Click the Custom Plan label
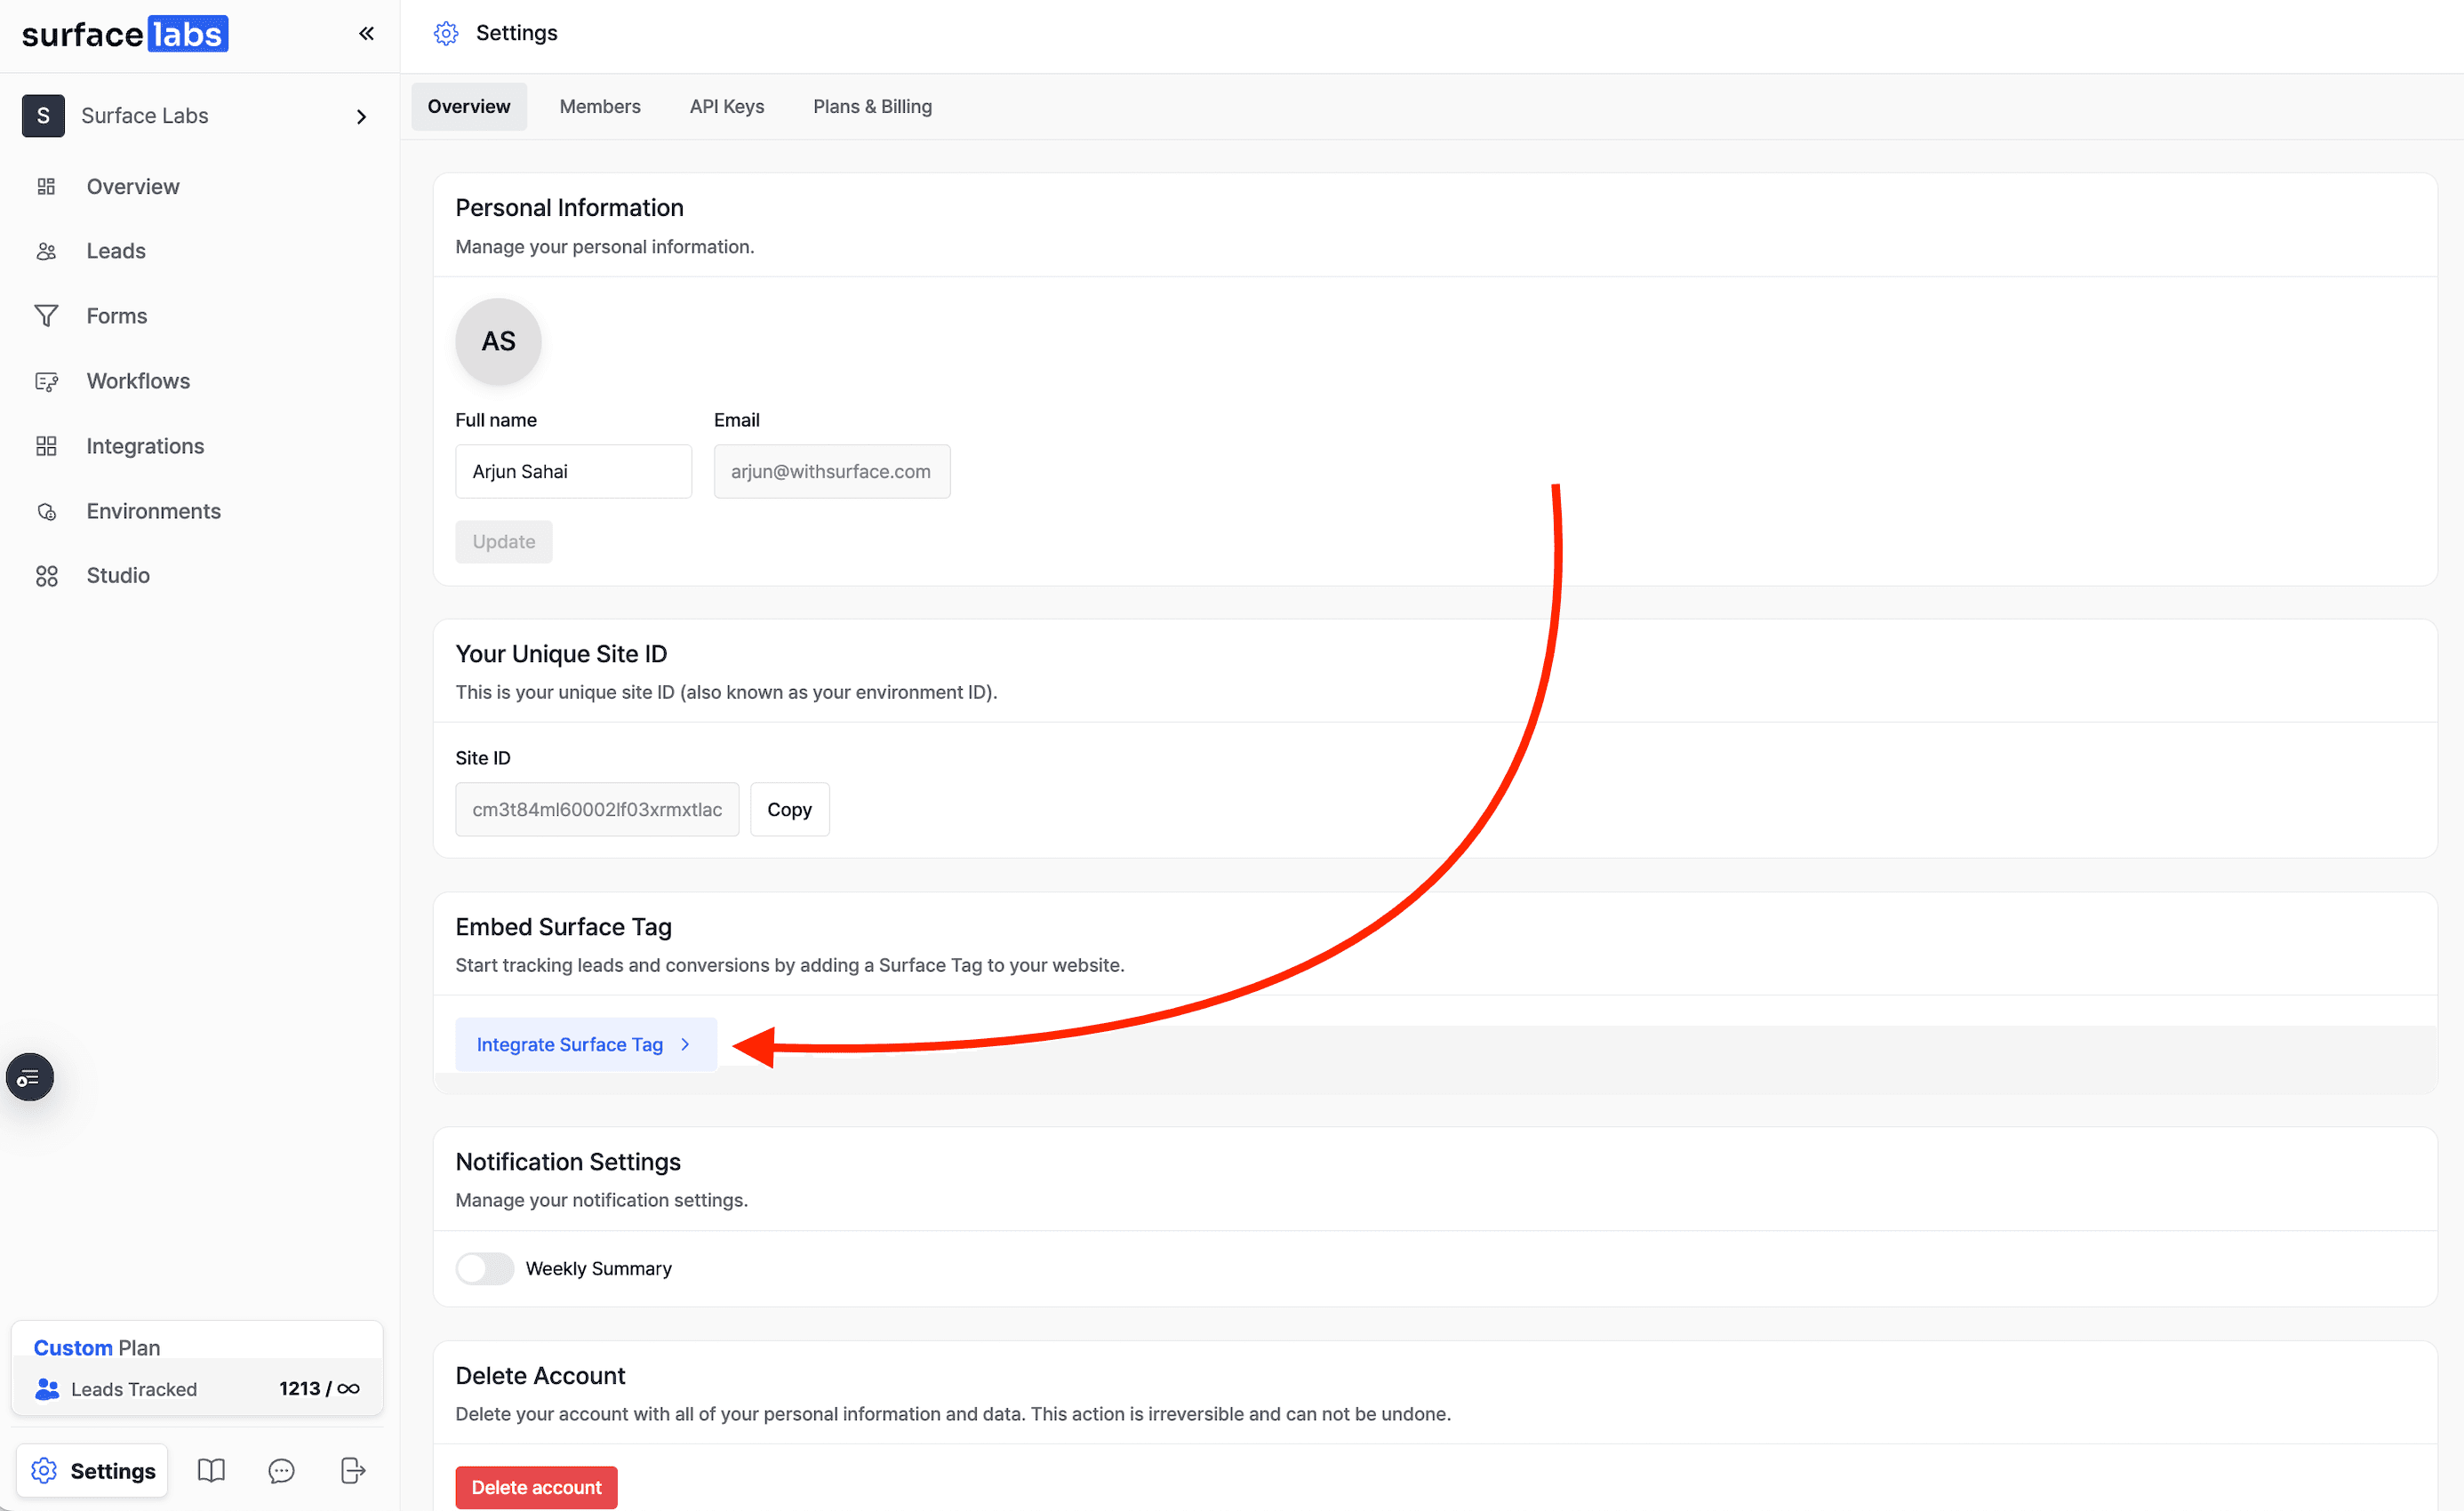The image size is (2464, 1511). click(97, 1347)
